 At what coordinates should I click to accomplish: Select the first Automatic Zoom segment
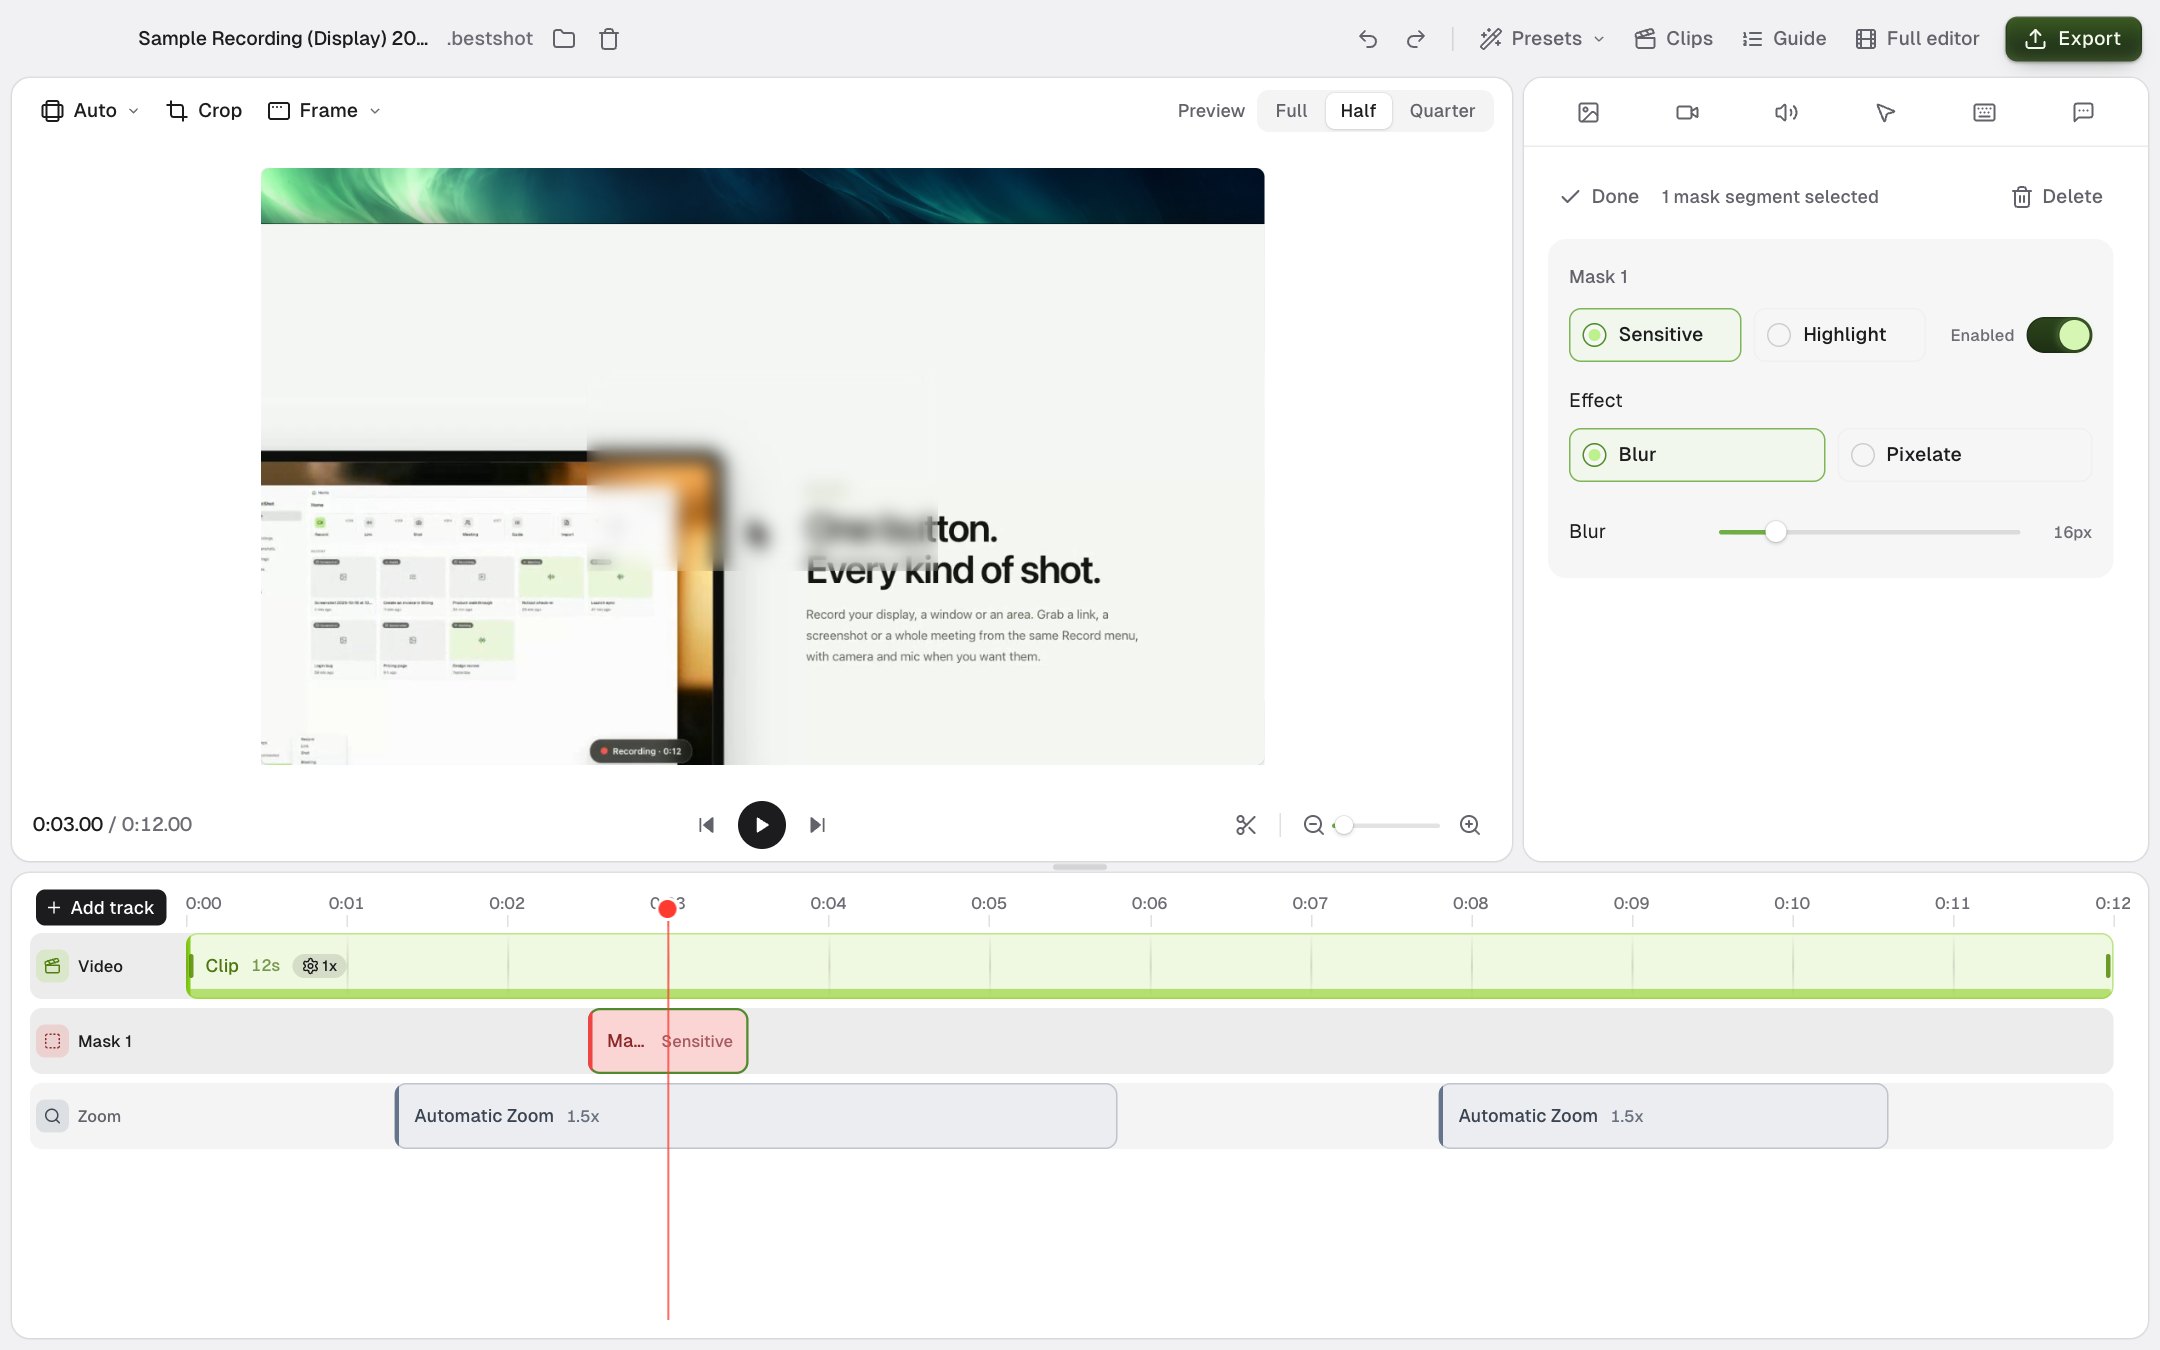[756, 1116]
